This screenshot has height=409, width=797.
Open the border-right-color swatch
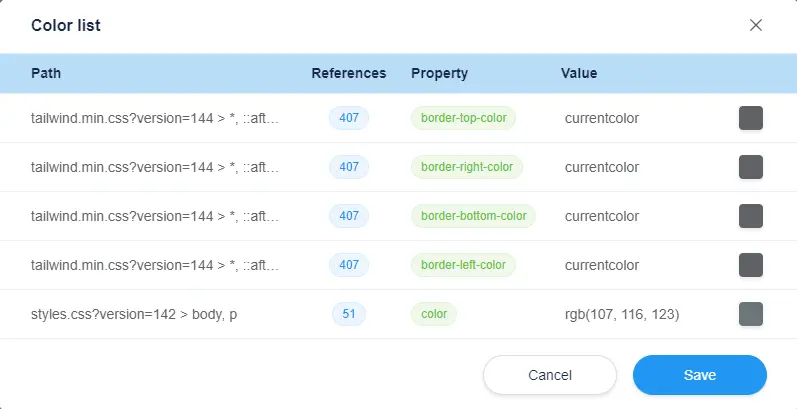(750, 167)
